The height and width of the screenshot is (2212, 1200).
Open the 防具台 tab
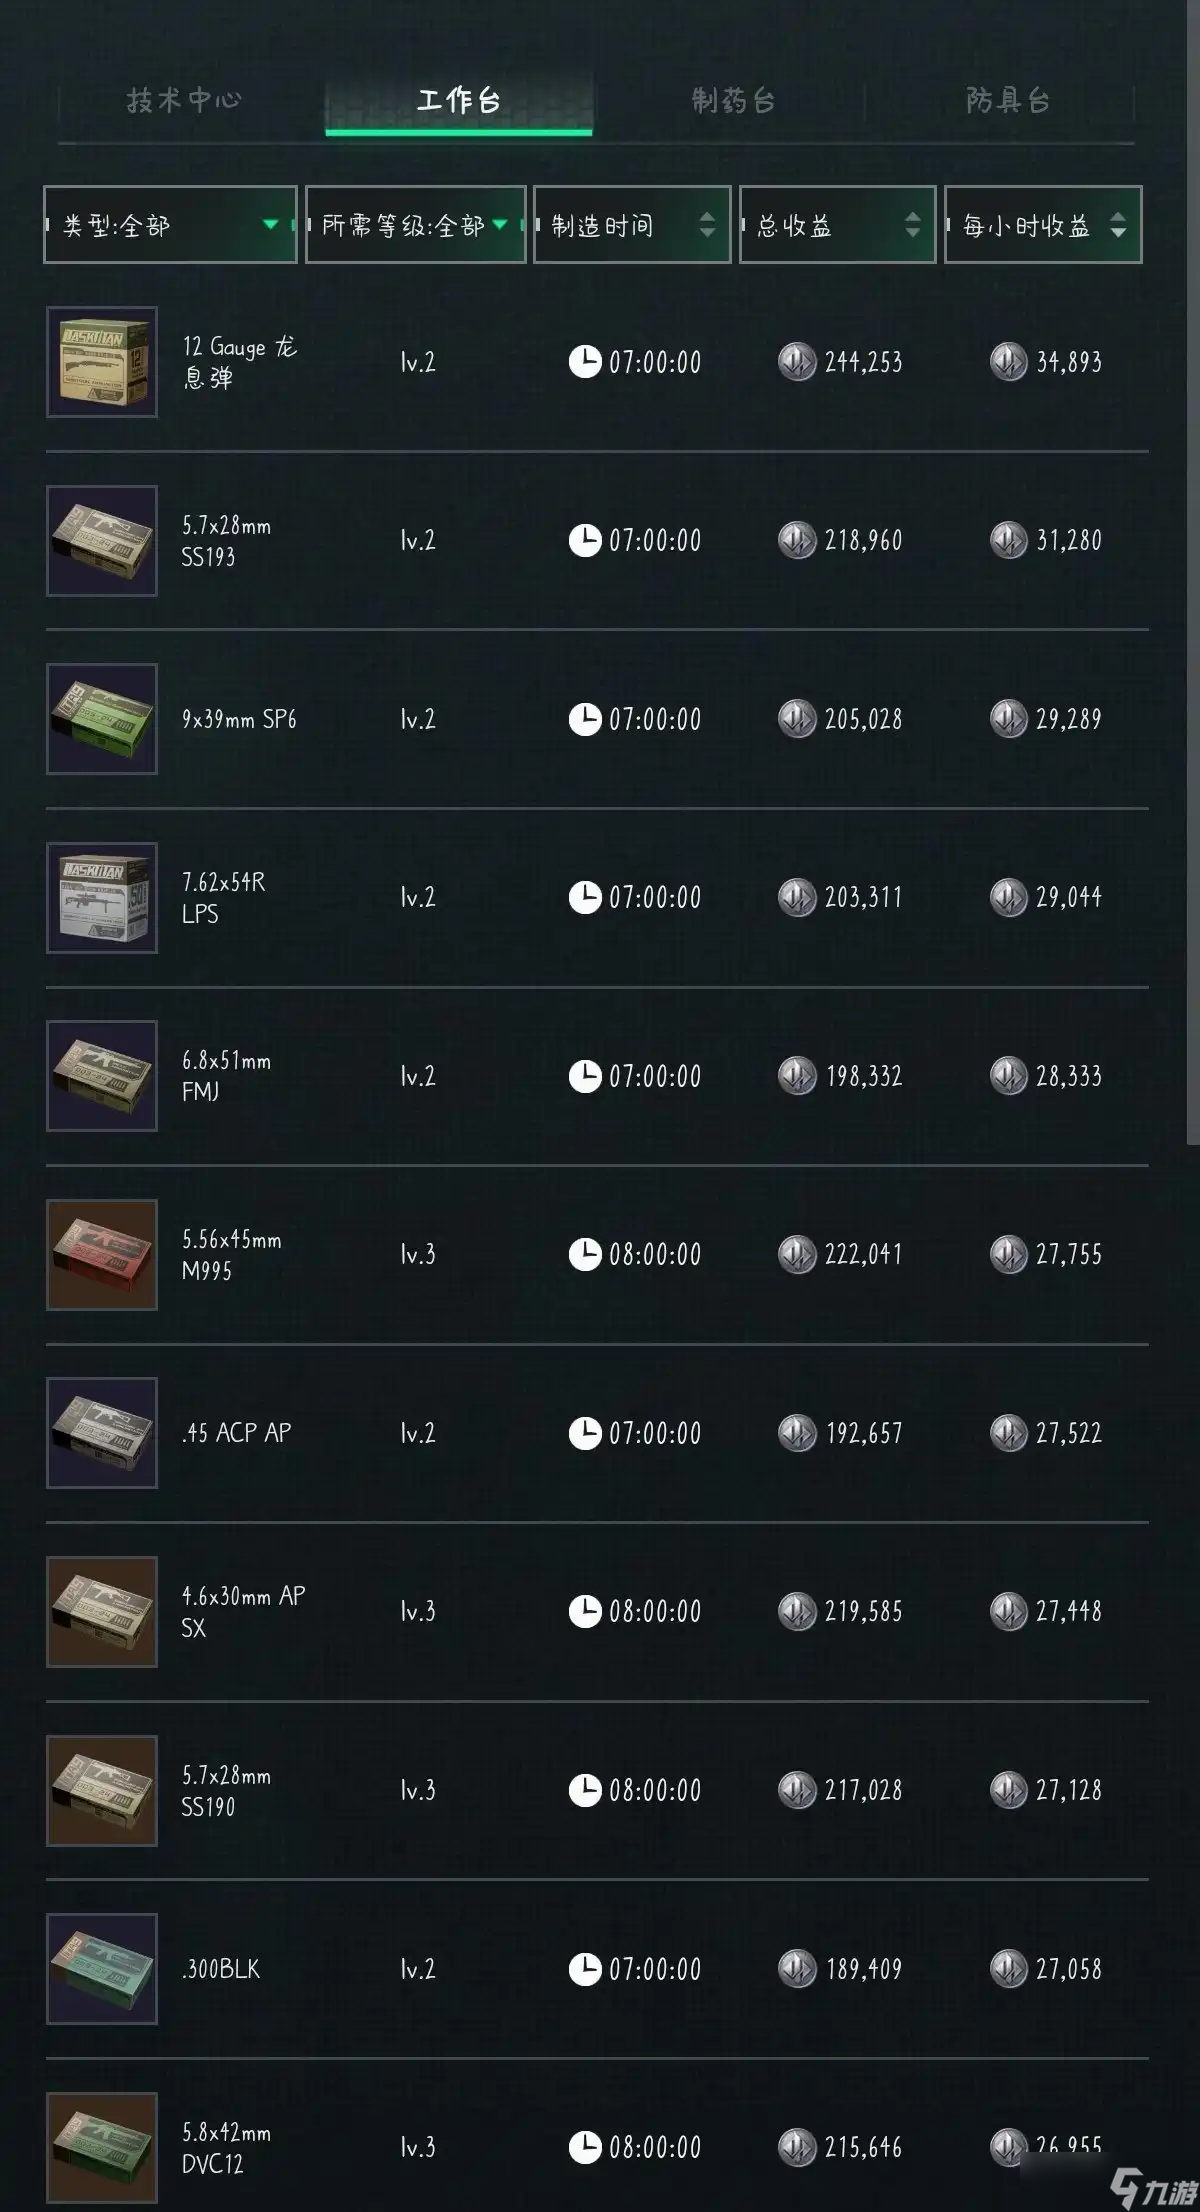tap(1008, 100)
